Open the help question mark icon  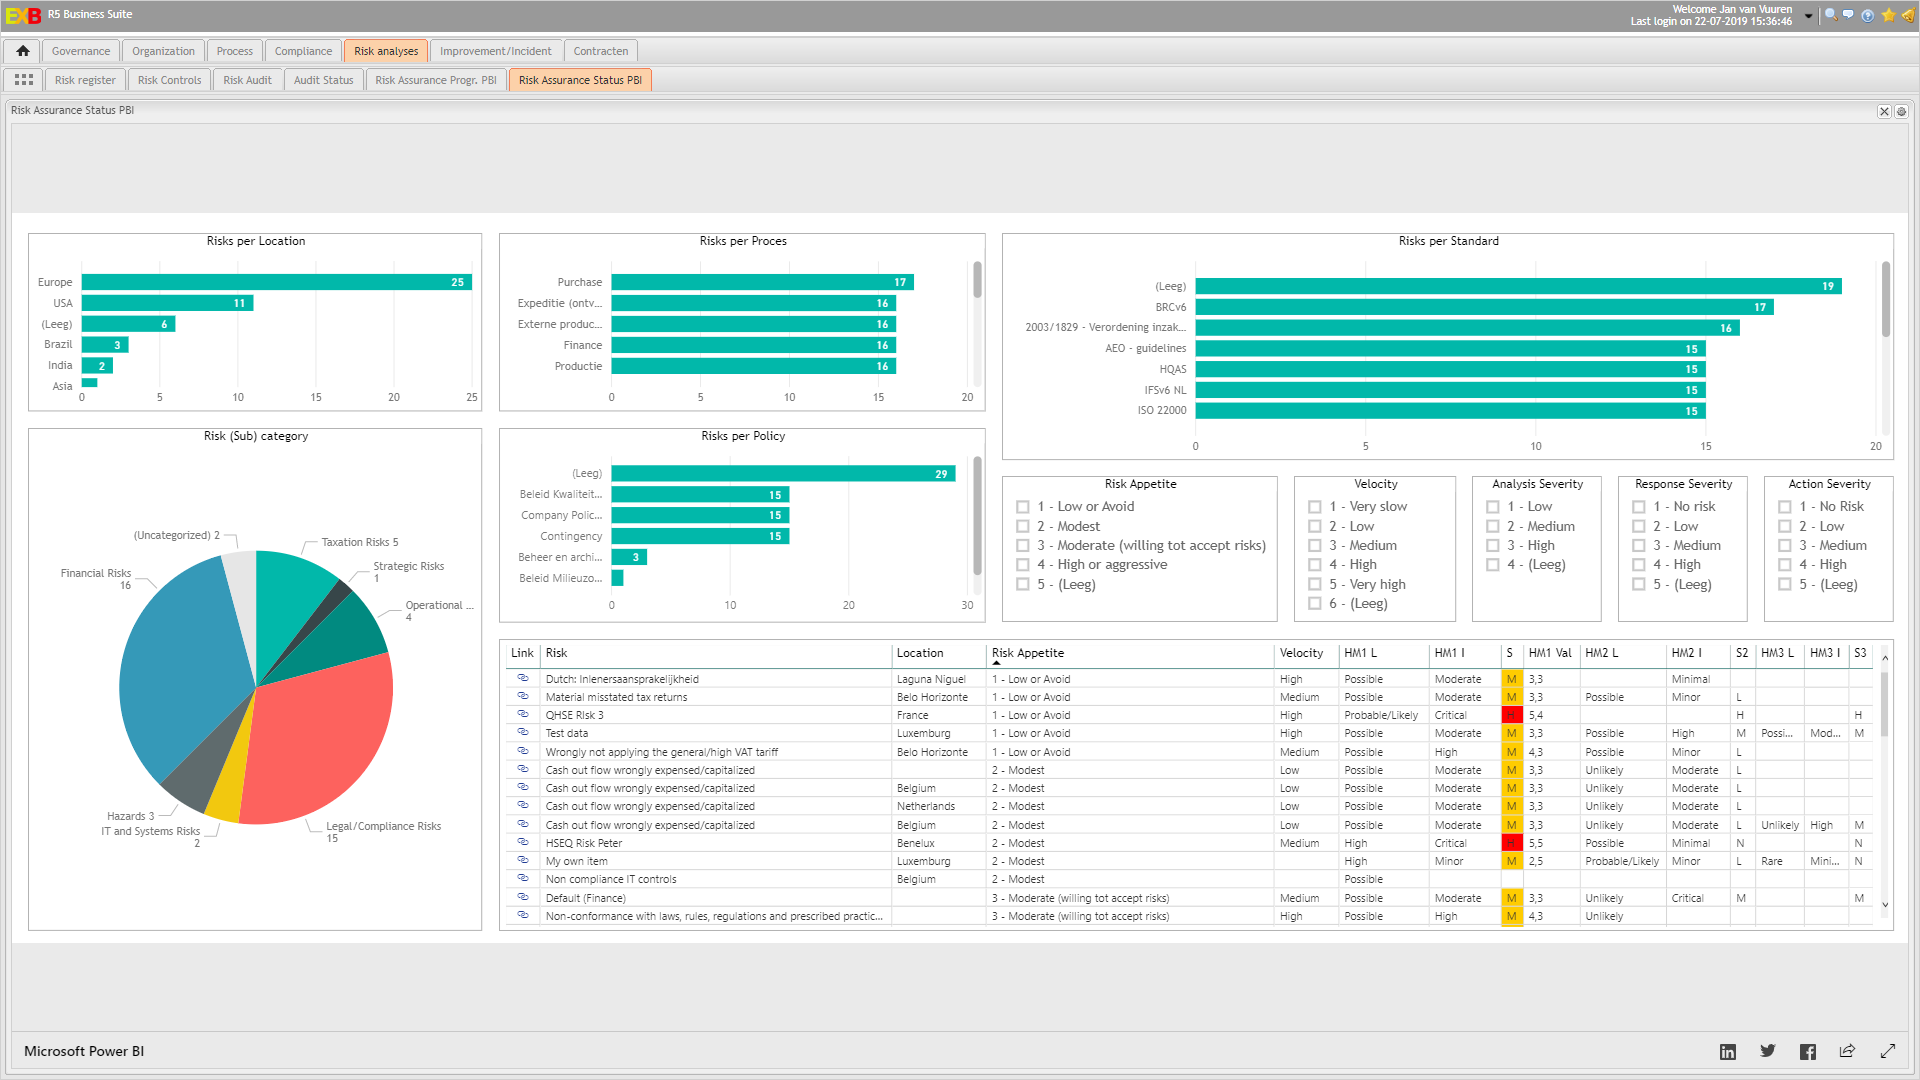tap(1867, 14)
